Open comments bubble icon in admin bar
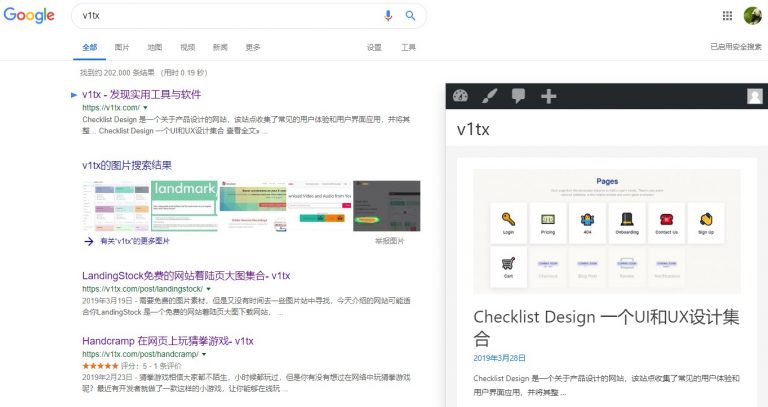768x407 pixels. [x=518, y=96]
